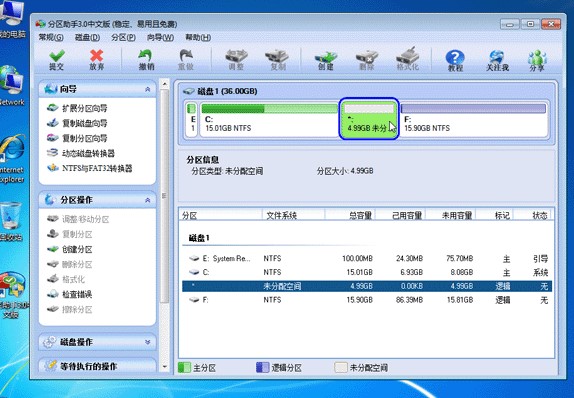Expand the 磁盘操作 panel
Image resolution: width=574 pixels, height=398 pixels.
pos(148,342)
